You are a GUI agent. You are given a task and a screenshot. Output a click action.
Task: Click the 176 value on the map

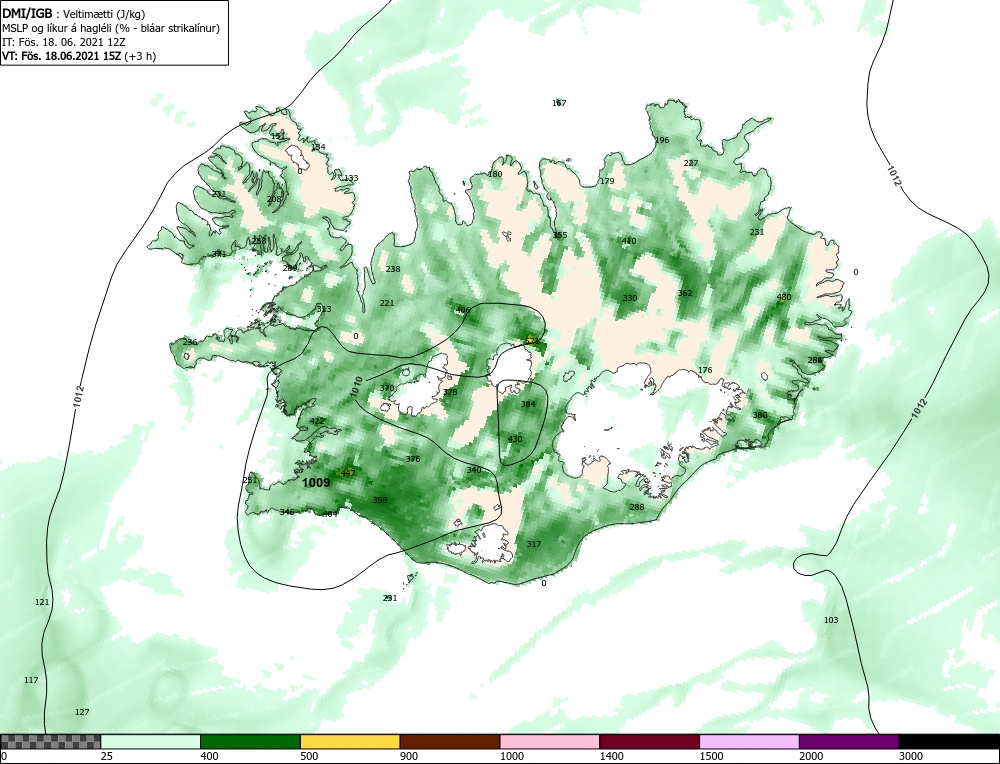tap(705, 371)
